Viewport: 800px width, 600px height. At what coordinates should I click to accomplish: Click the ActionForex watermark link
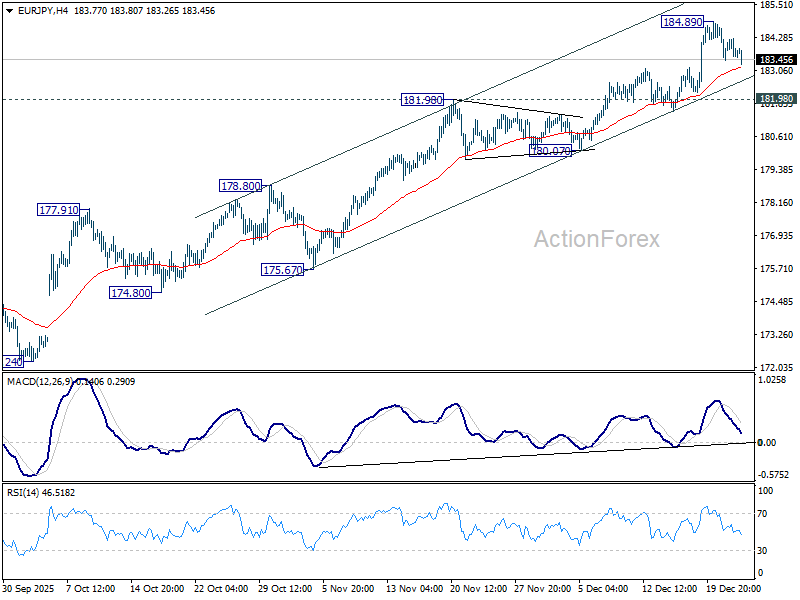coord(596,237)
